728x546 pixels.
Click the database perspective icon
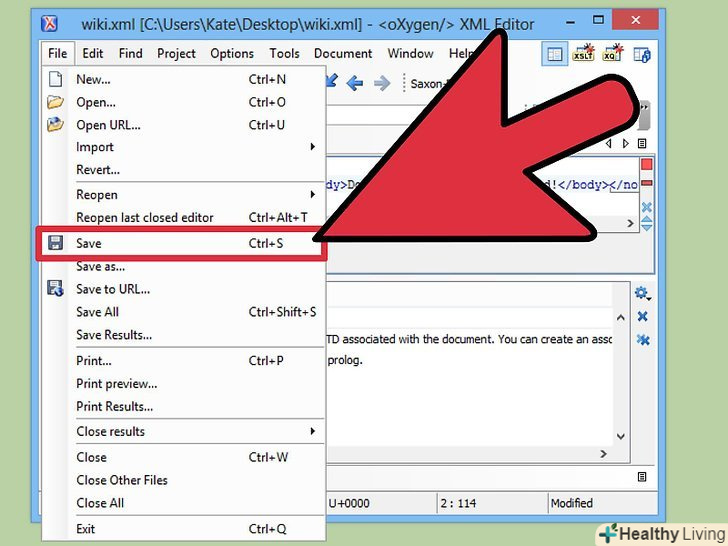pyautogui.click(x=642, y=54)
